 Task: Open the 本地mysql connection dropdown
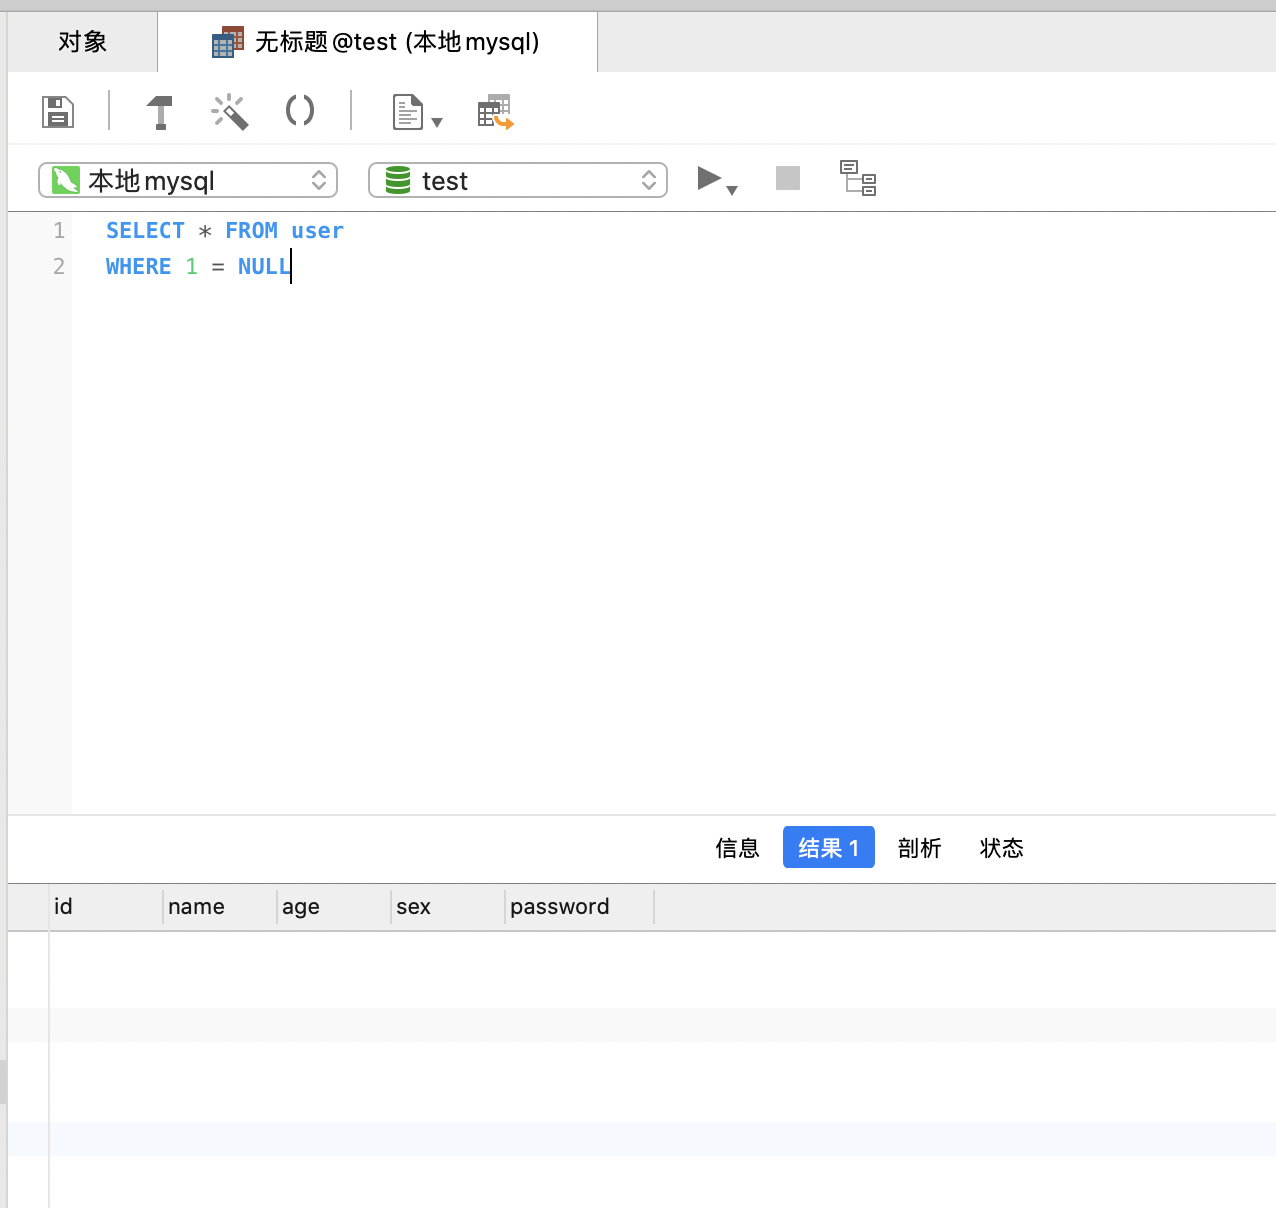coord(188,180)
